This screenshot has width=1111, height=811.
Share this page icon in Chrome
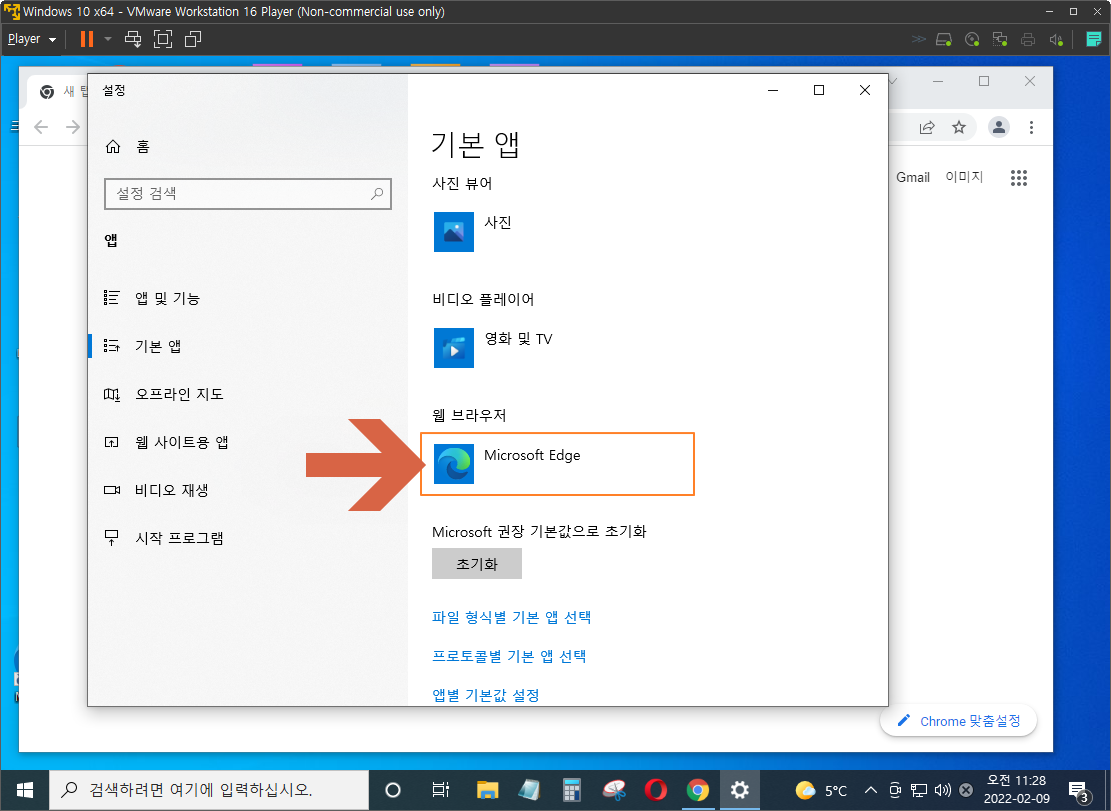pyautogui.click(x=927, y=127)
